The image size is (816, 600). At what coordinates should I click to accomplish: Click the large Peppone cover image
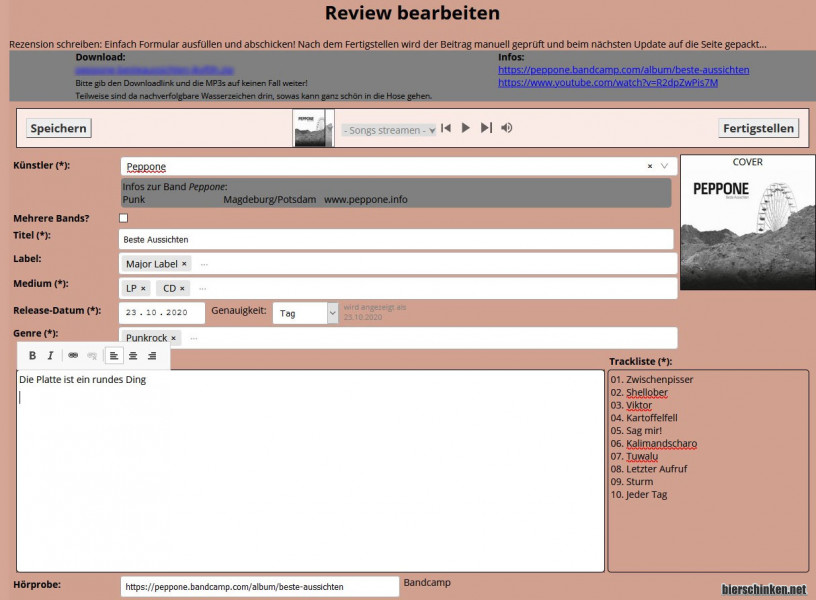tap(748, 222)
